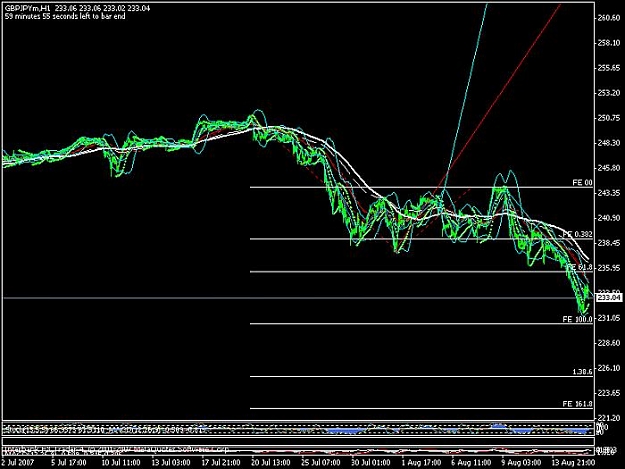Click the 253.20 price scale value
625x469 pixels.
click(x=609, y=93)
